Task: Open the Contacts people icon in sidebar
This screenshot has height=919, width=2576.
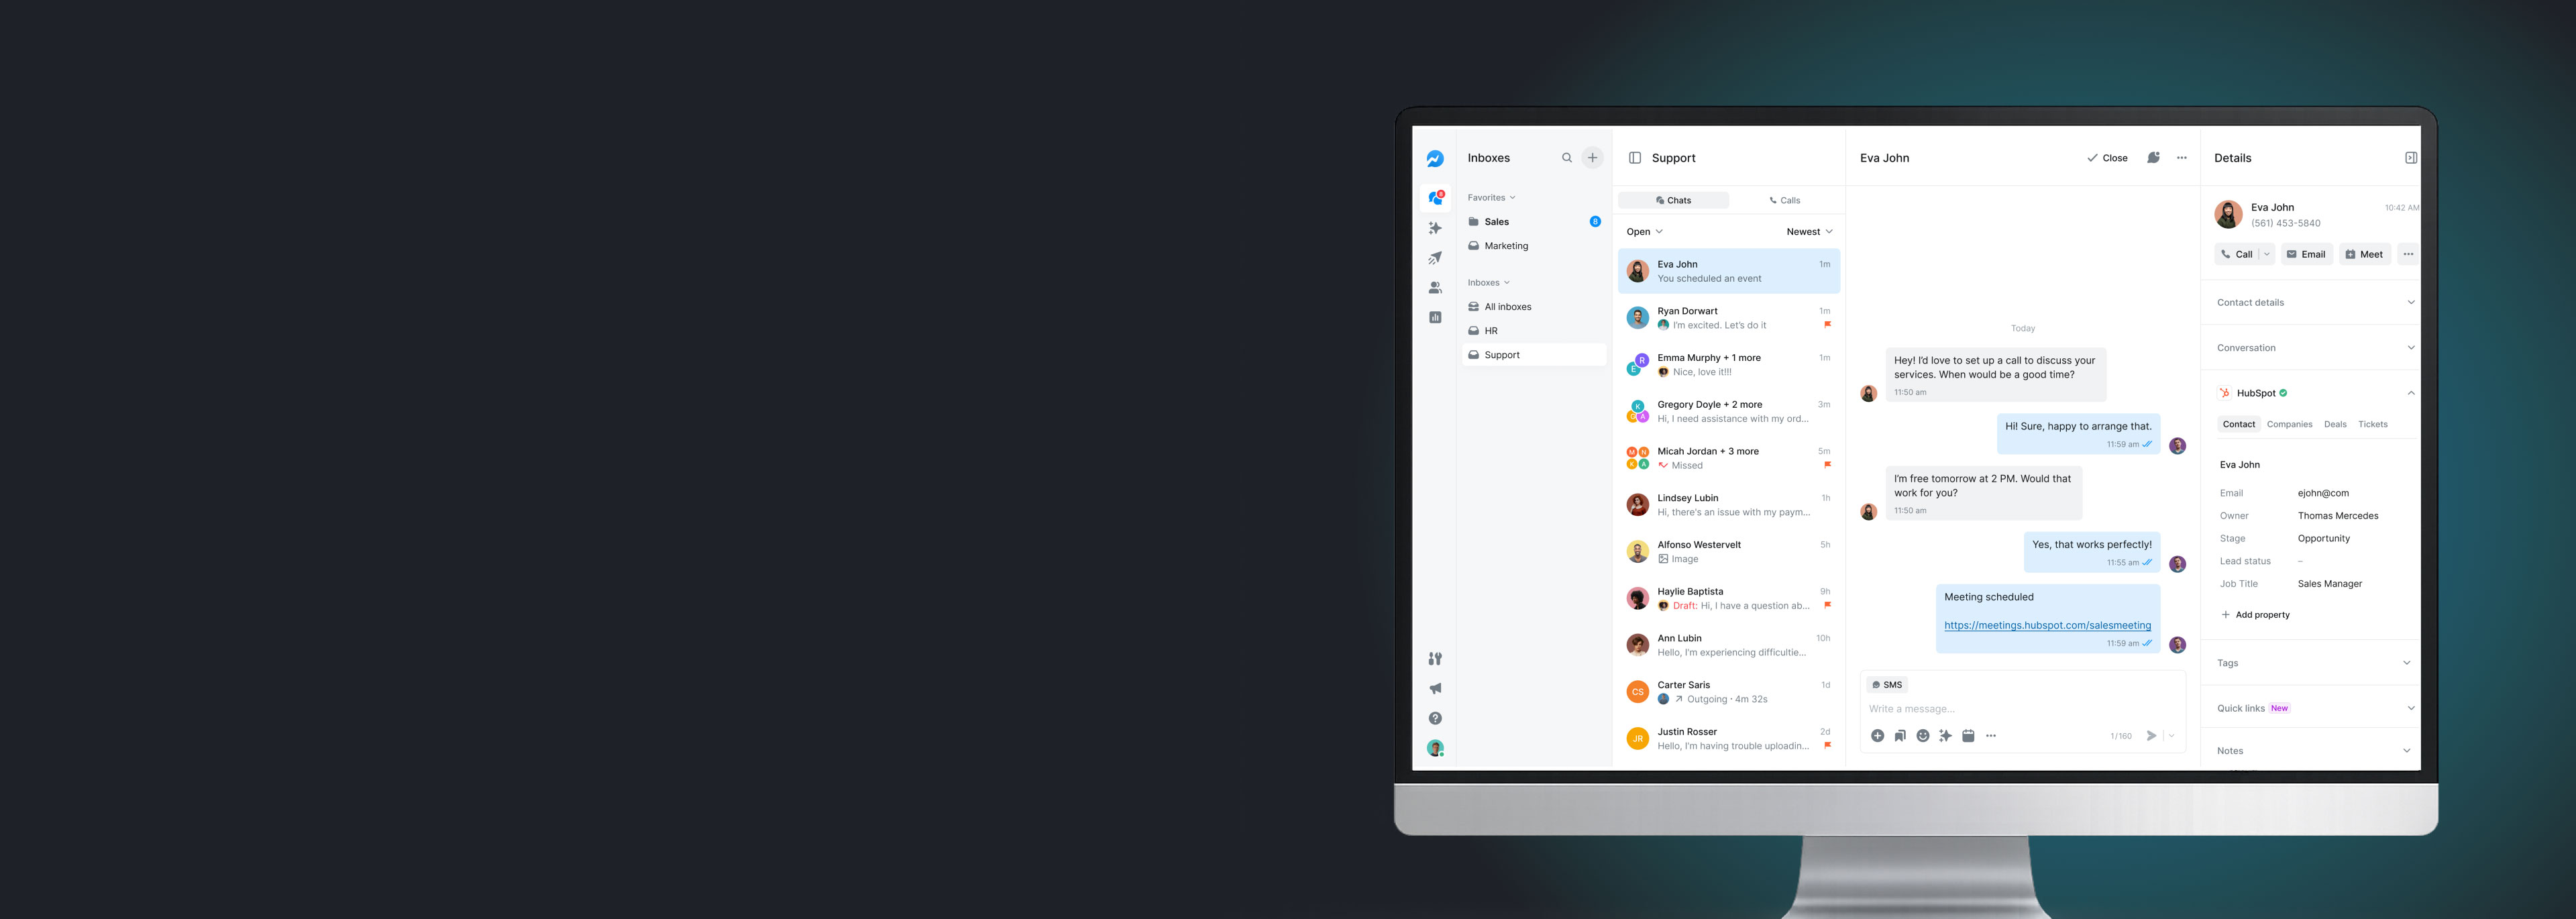Action: pyautogui.click(x=1435, y=288)
